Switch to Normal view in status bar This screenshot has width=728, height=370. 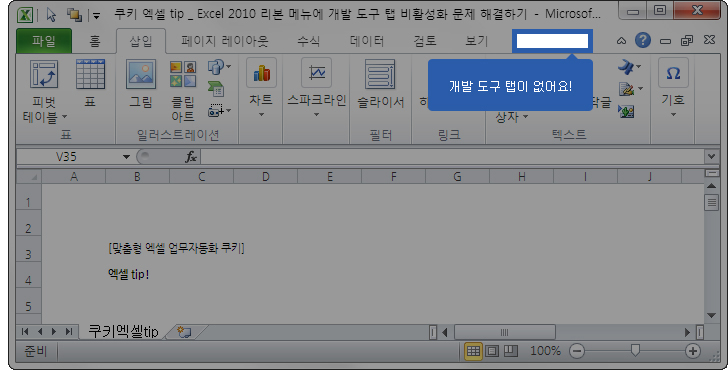(473, 351)
